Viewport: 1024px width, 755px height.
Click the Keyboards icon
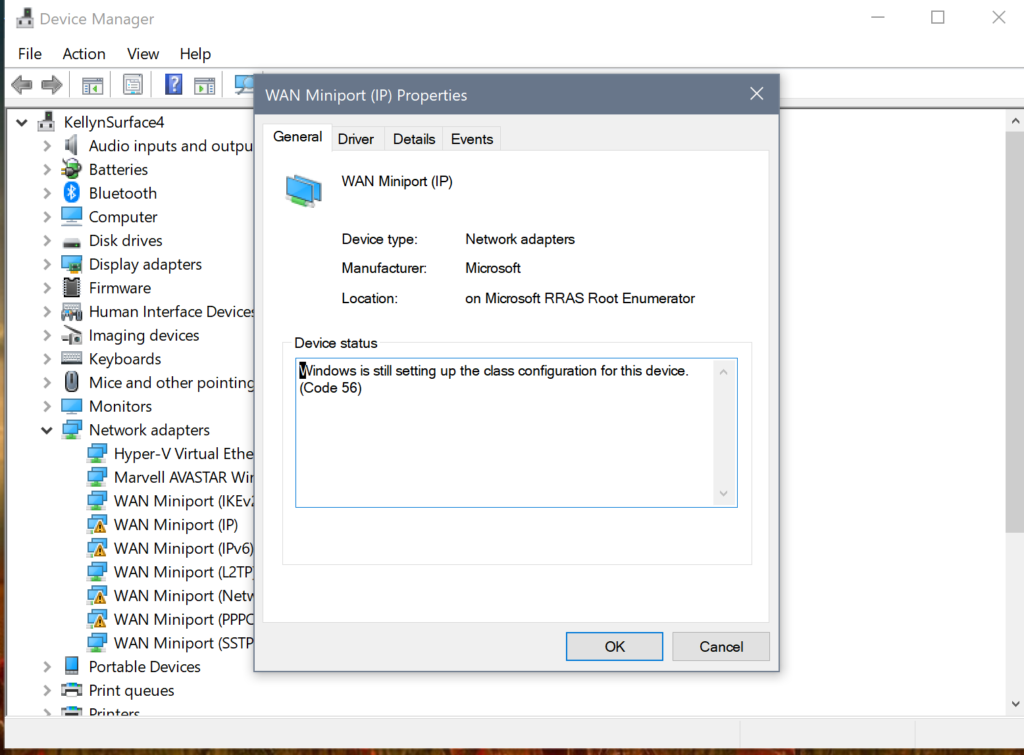71,358
